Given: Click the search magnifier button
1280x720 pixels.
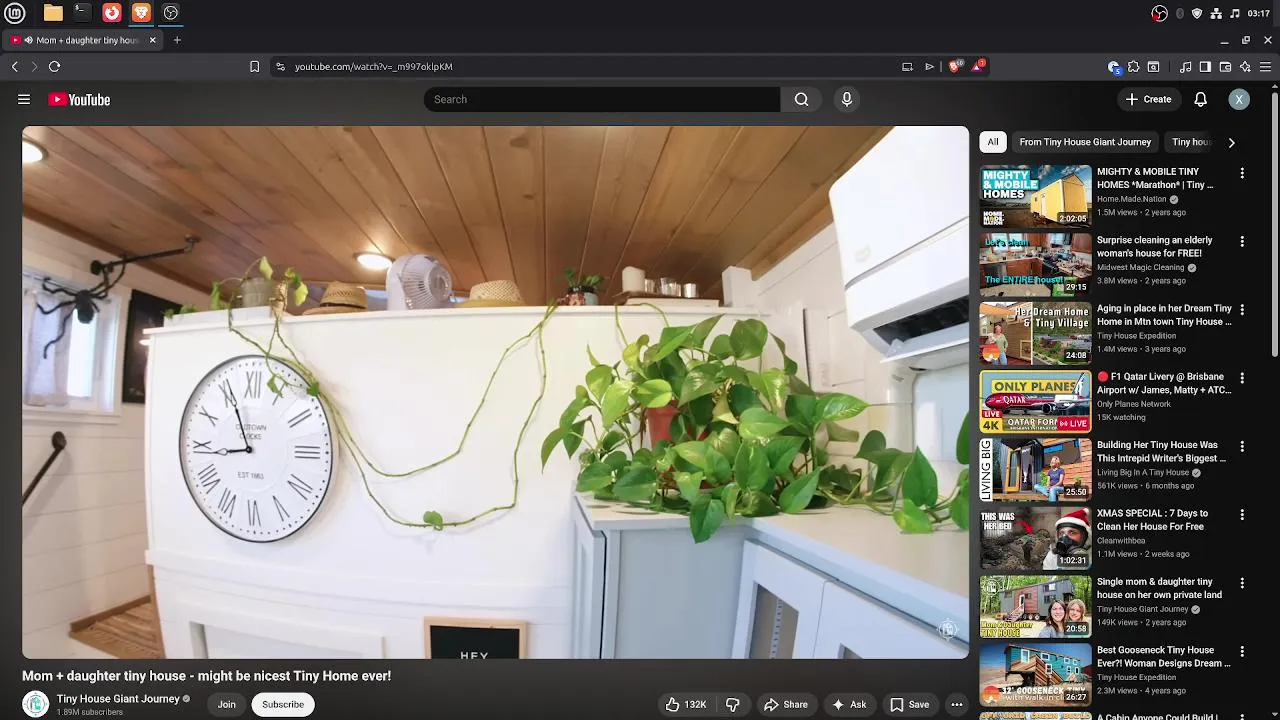Looking at the screenshot, I should tap(801, 99).
